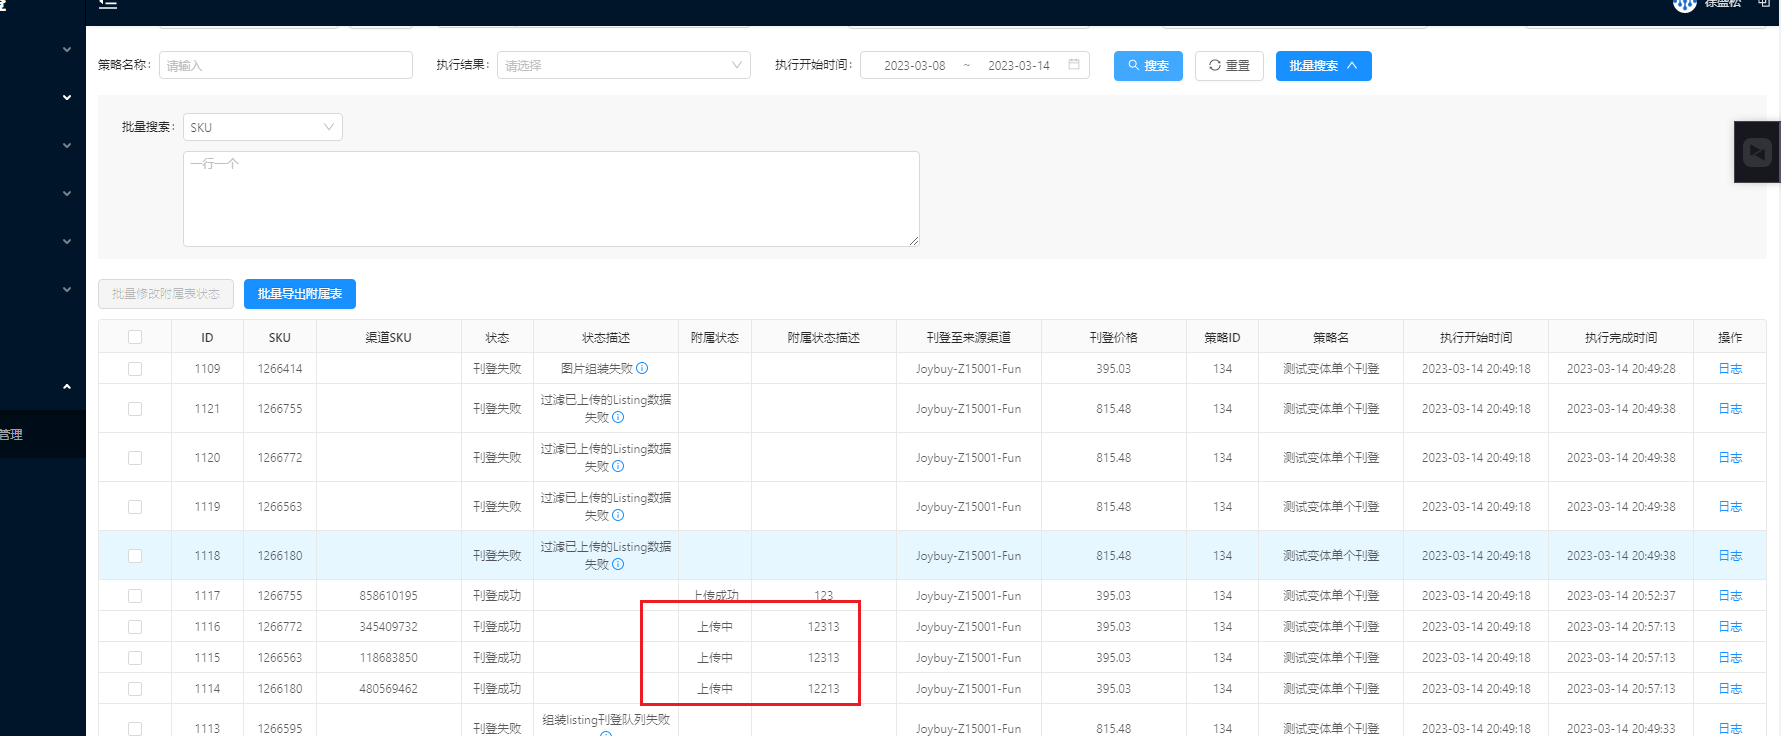The image size is (1781, 736).
Task: Collapse the expanded sidebar section chevron
Action: (x=67, y=386)
